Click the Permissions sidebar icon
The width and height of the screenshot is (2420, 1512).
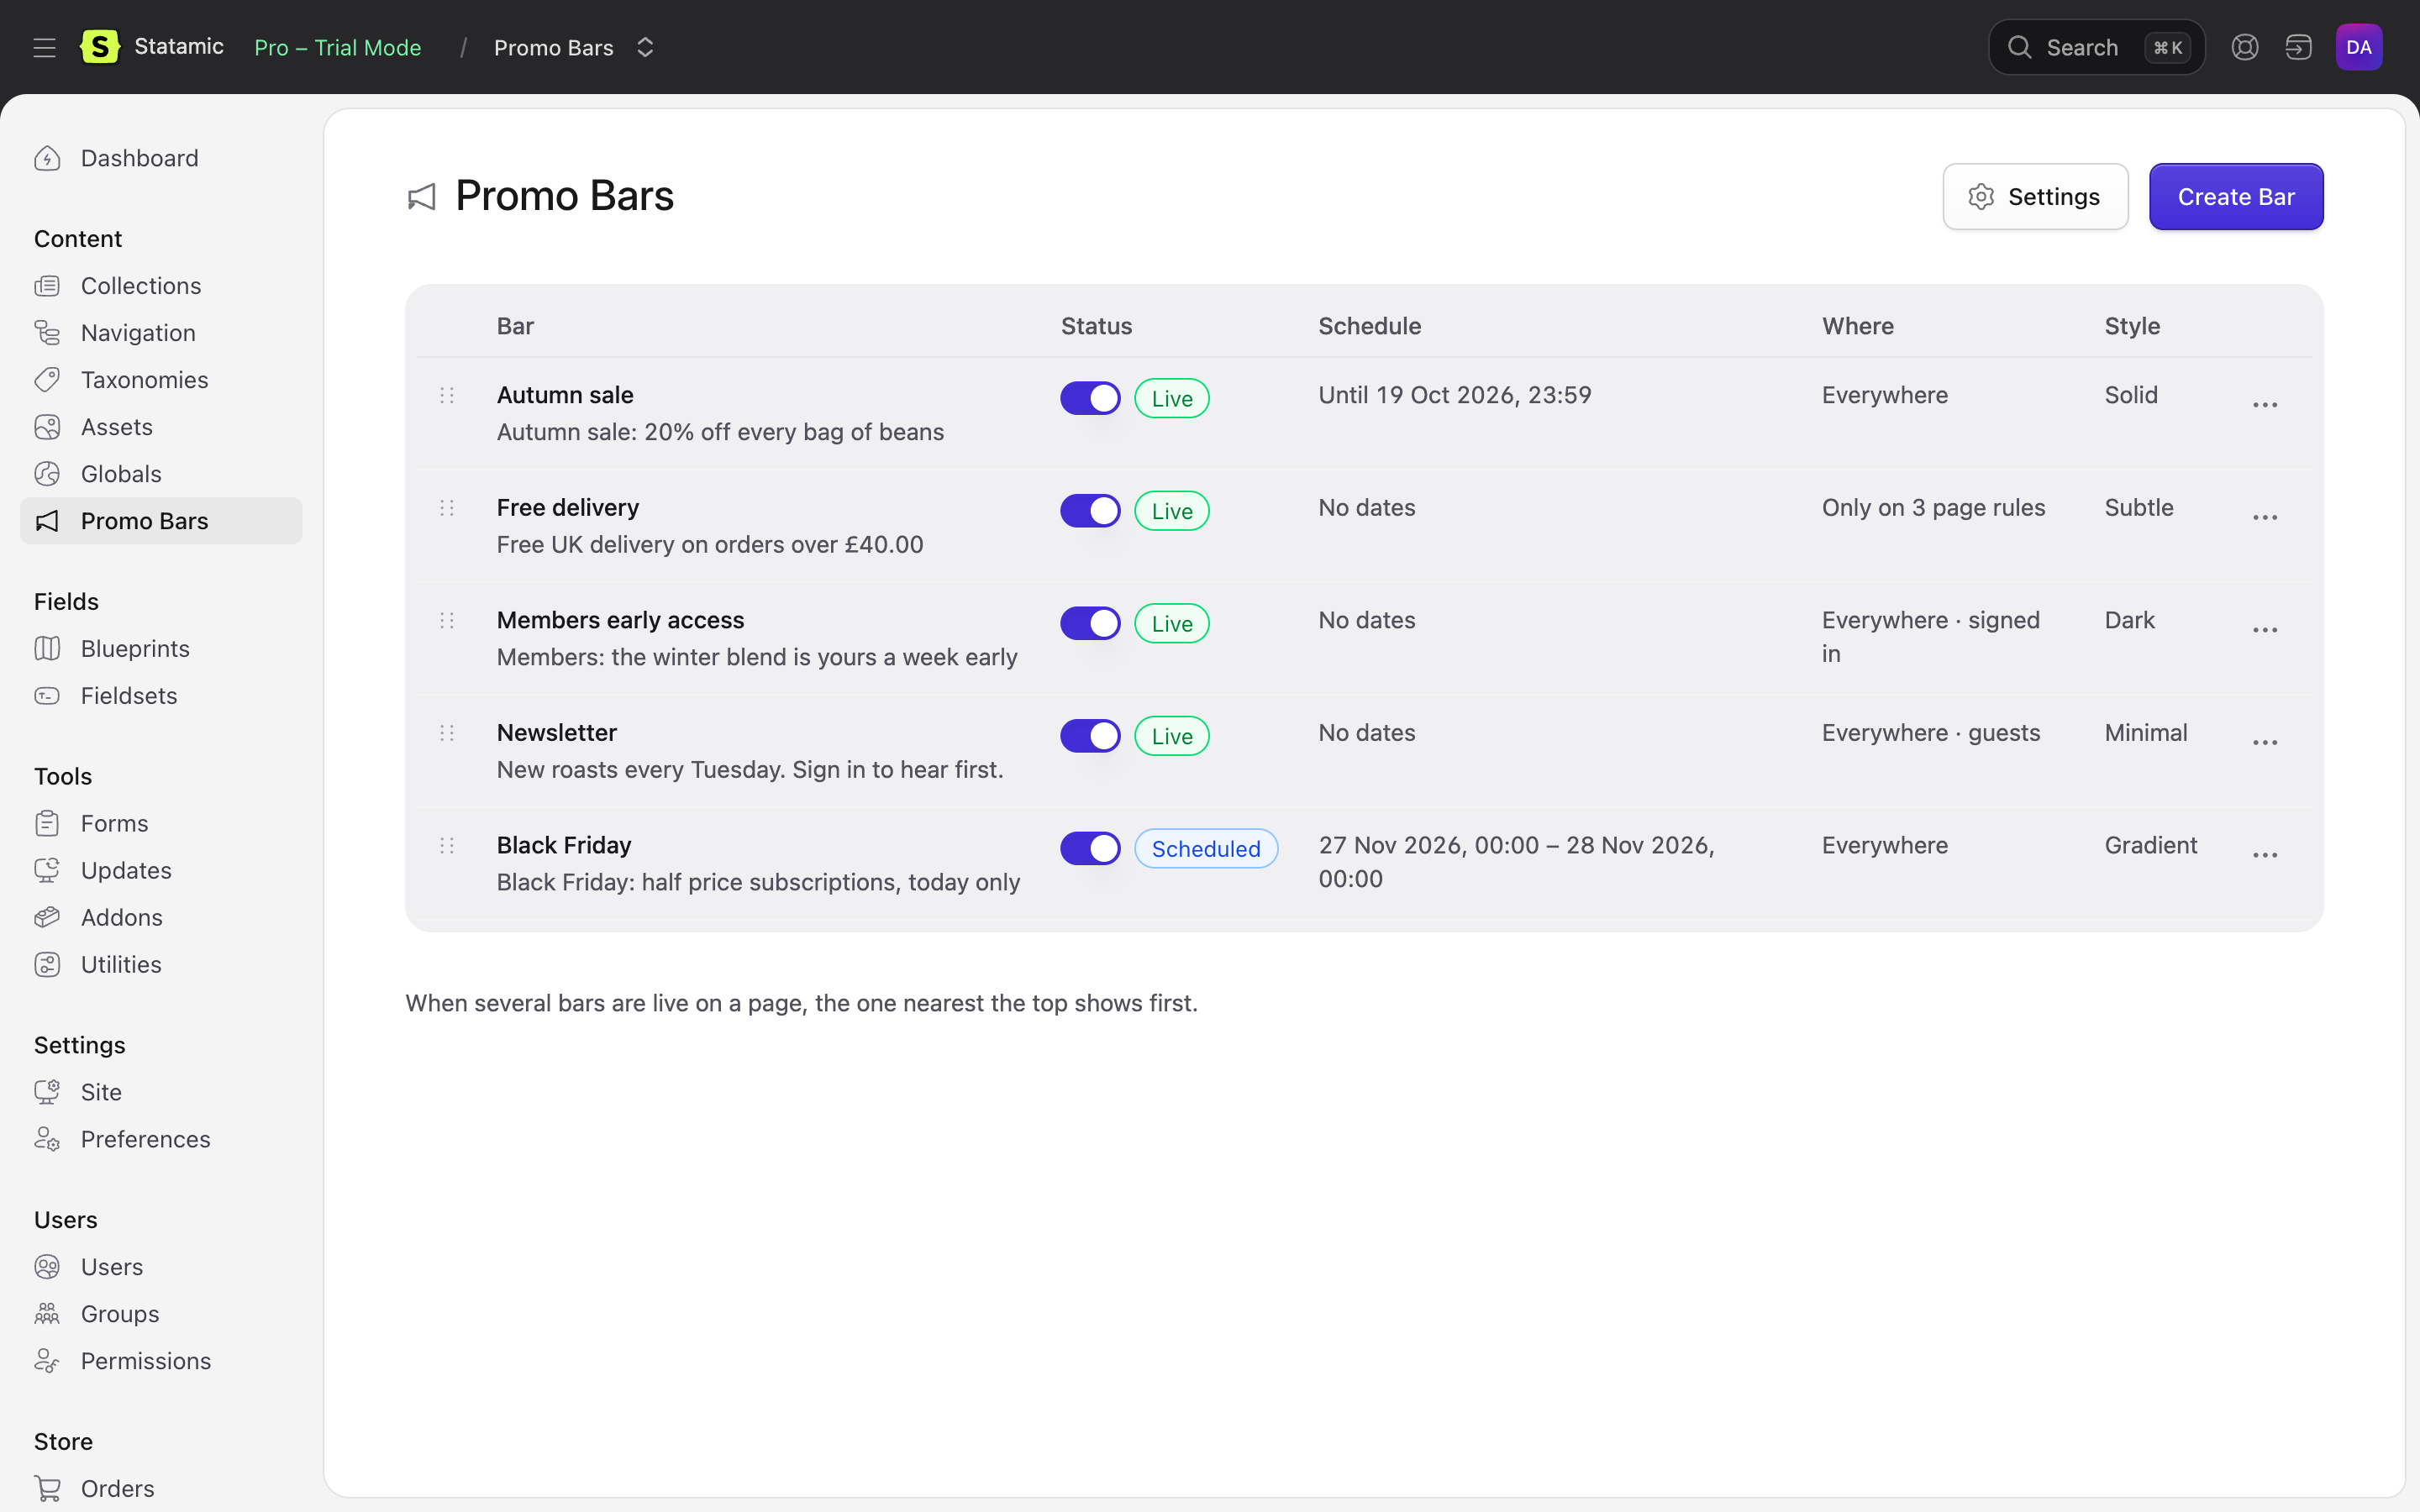47,1361
